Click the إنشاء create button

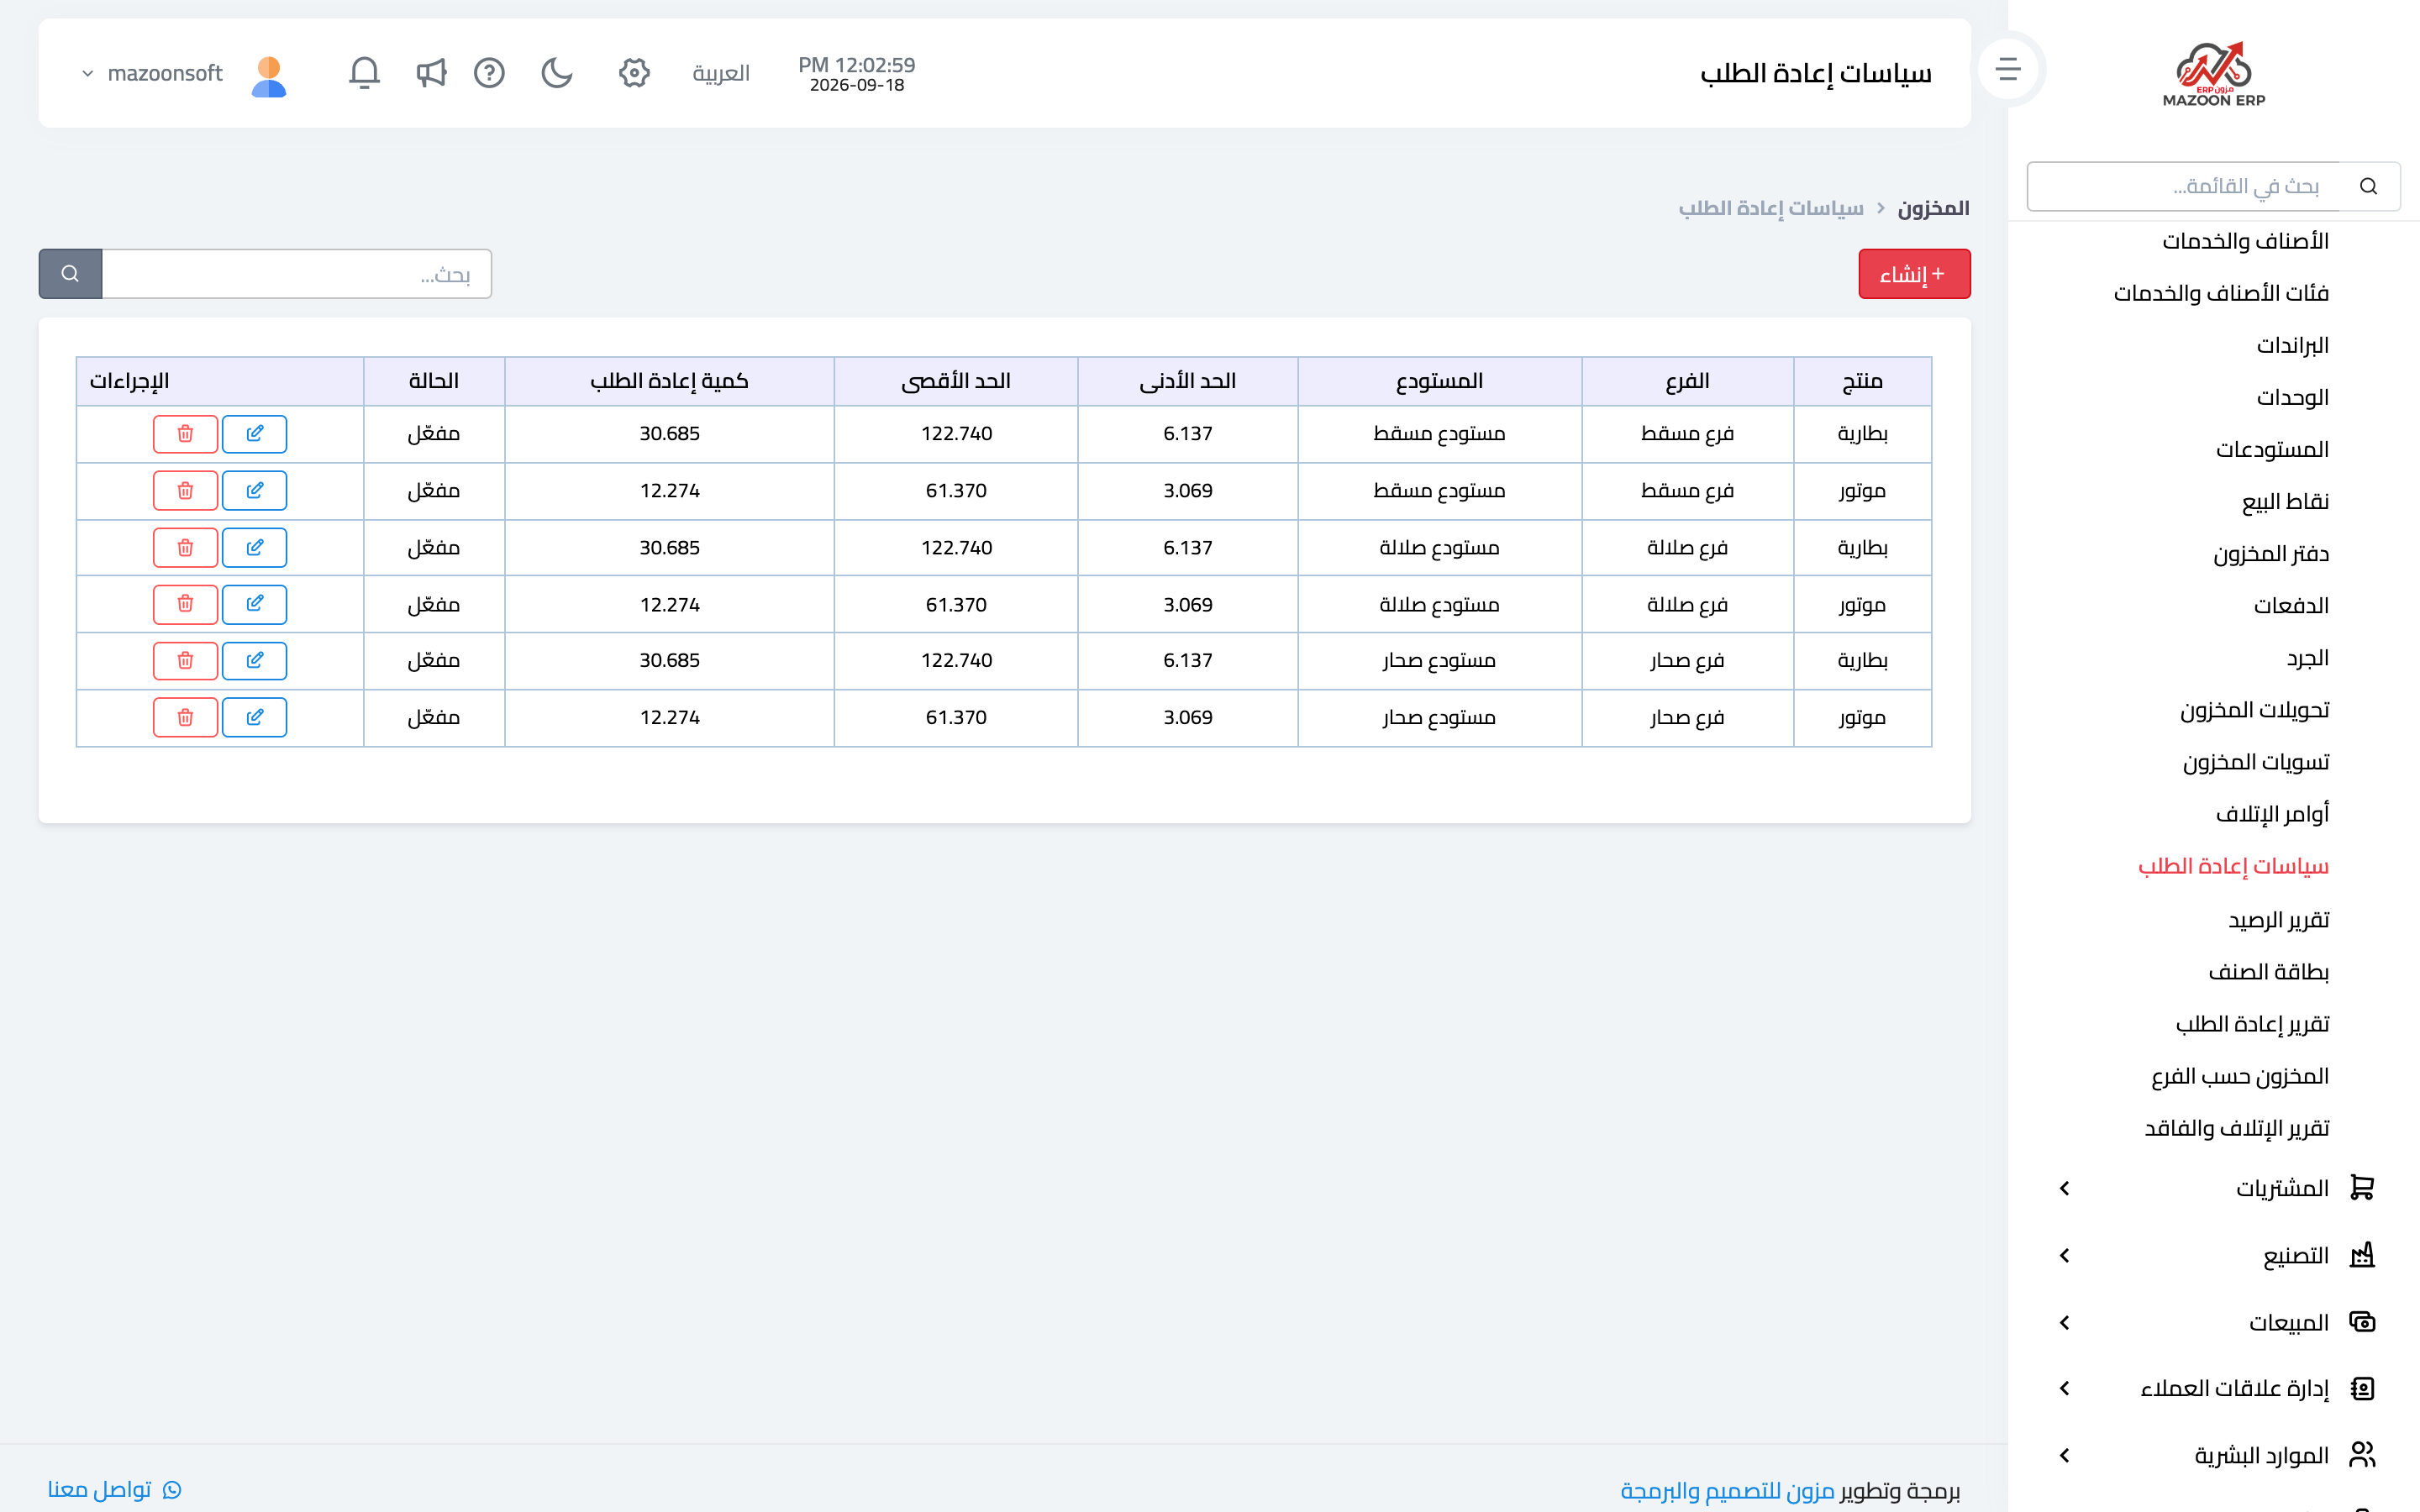(1914, 274)
